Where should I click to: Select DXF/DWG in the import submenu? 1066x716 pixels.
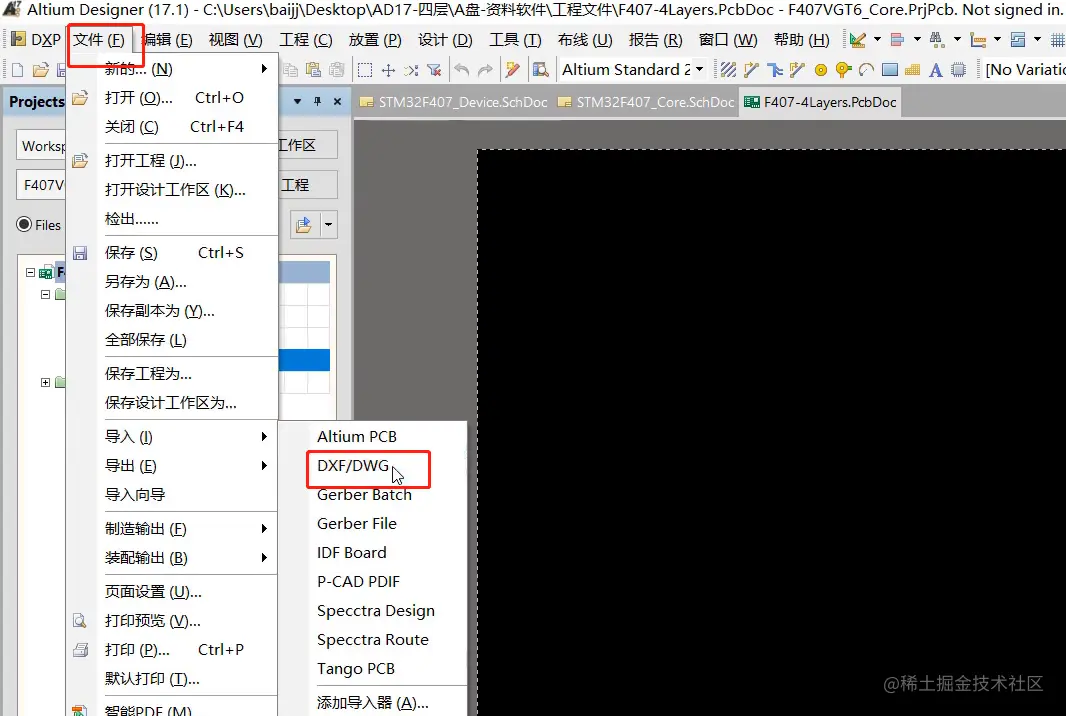373,466
